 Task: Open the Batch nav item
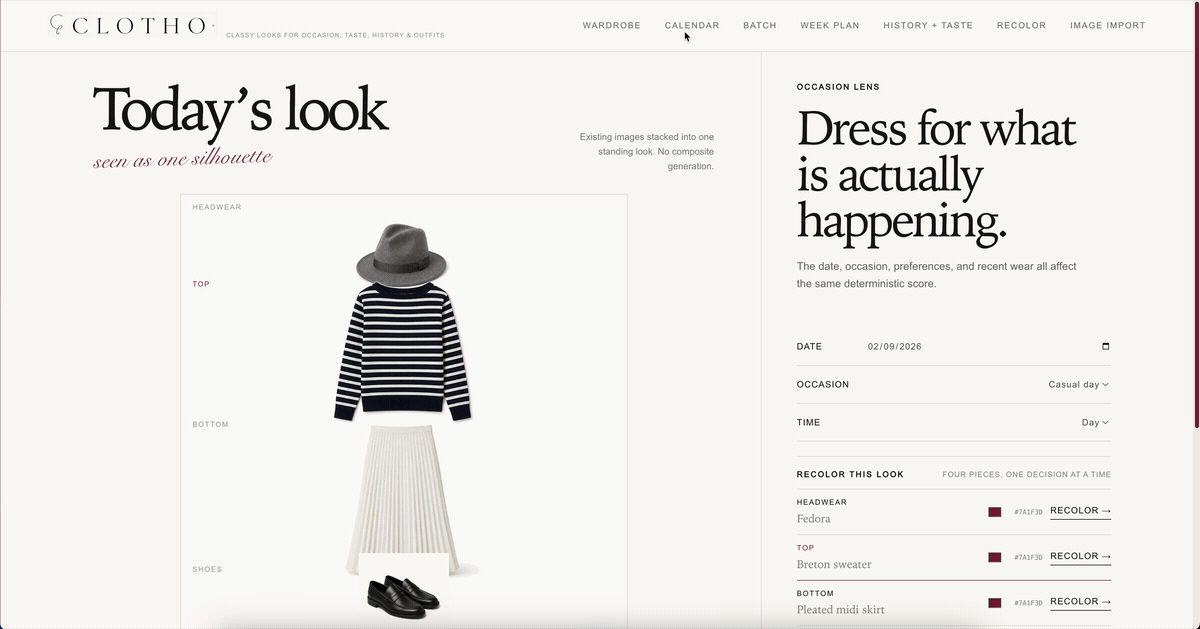pos(760,25)
